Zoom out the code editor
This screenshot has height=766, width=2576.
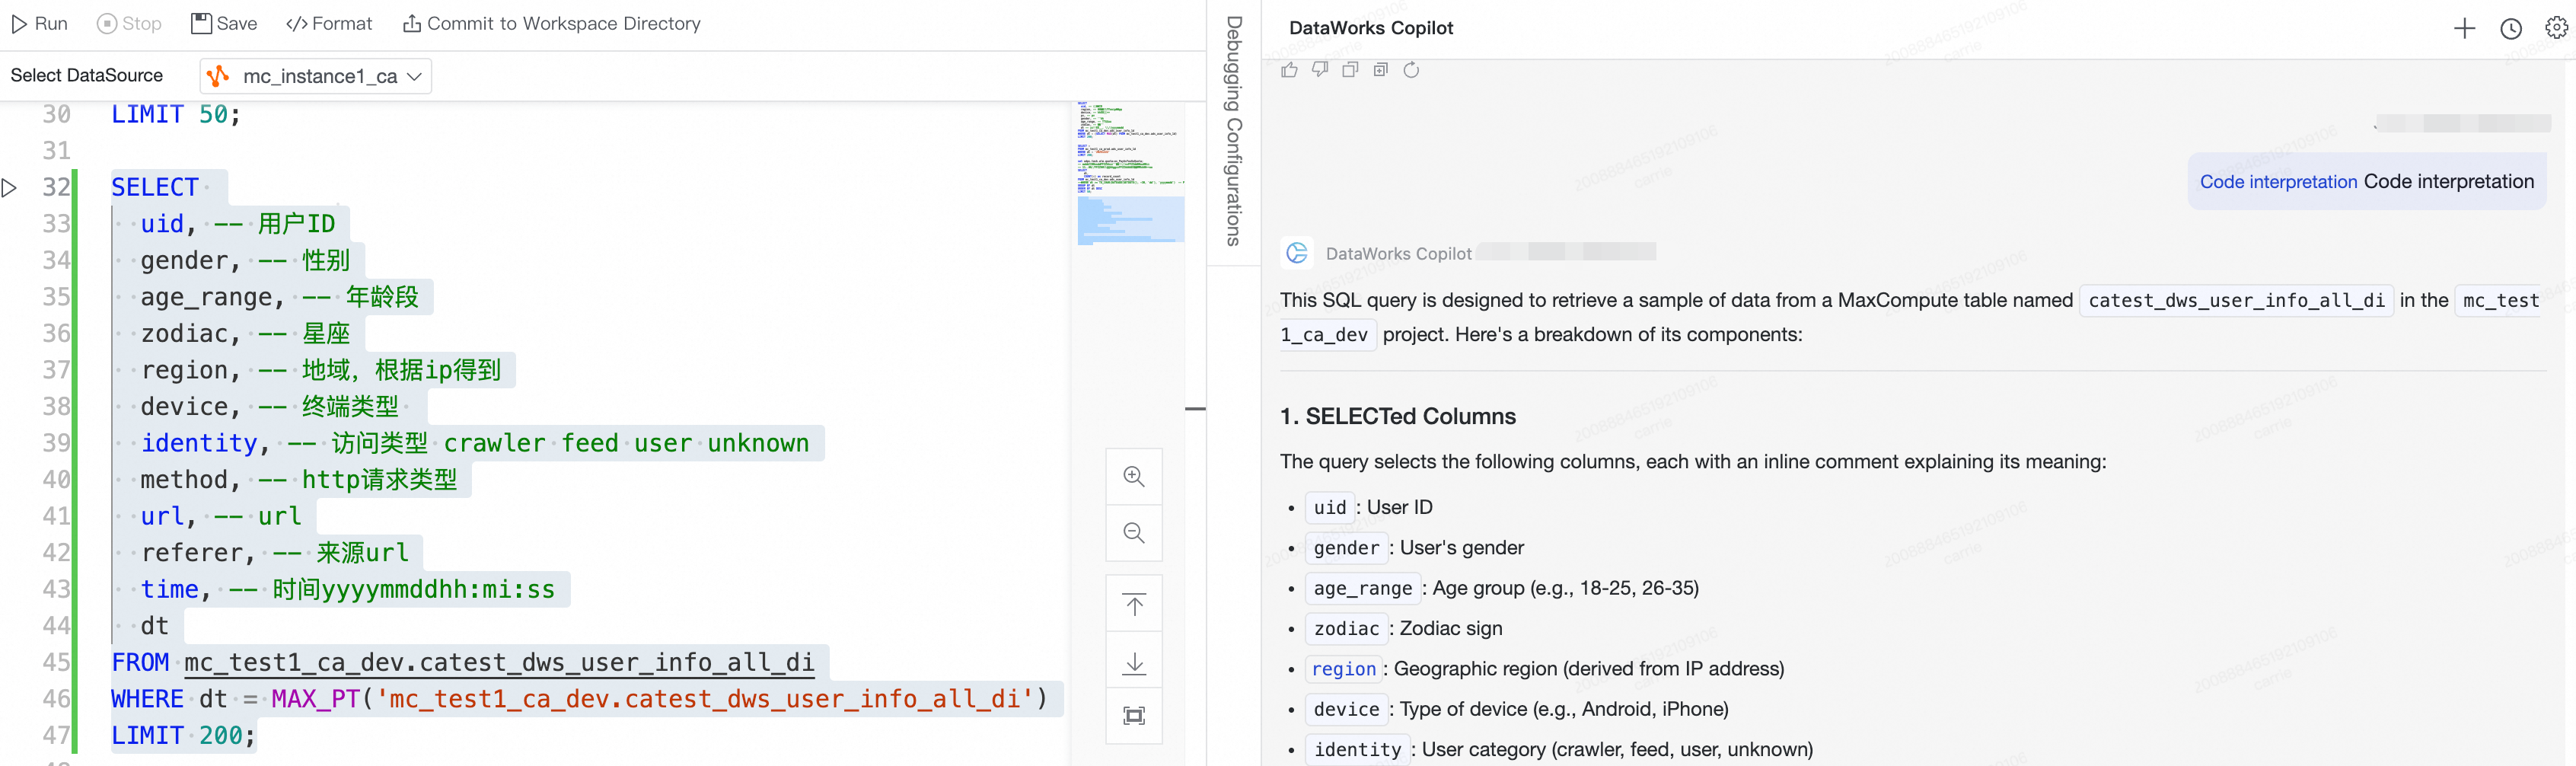(1133, 533)
